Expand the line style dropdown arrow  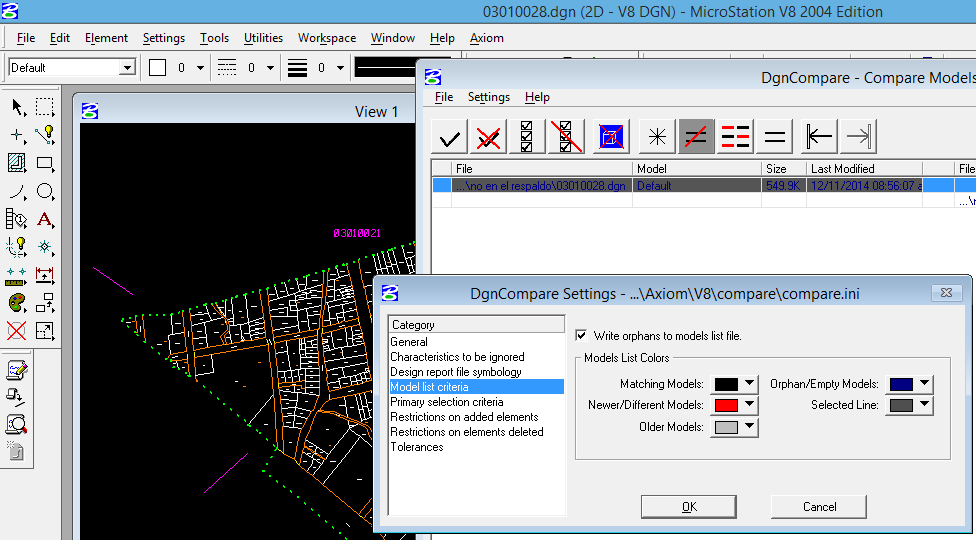270,68
